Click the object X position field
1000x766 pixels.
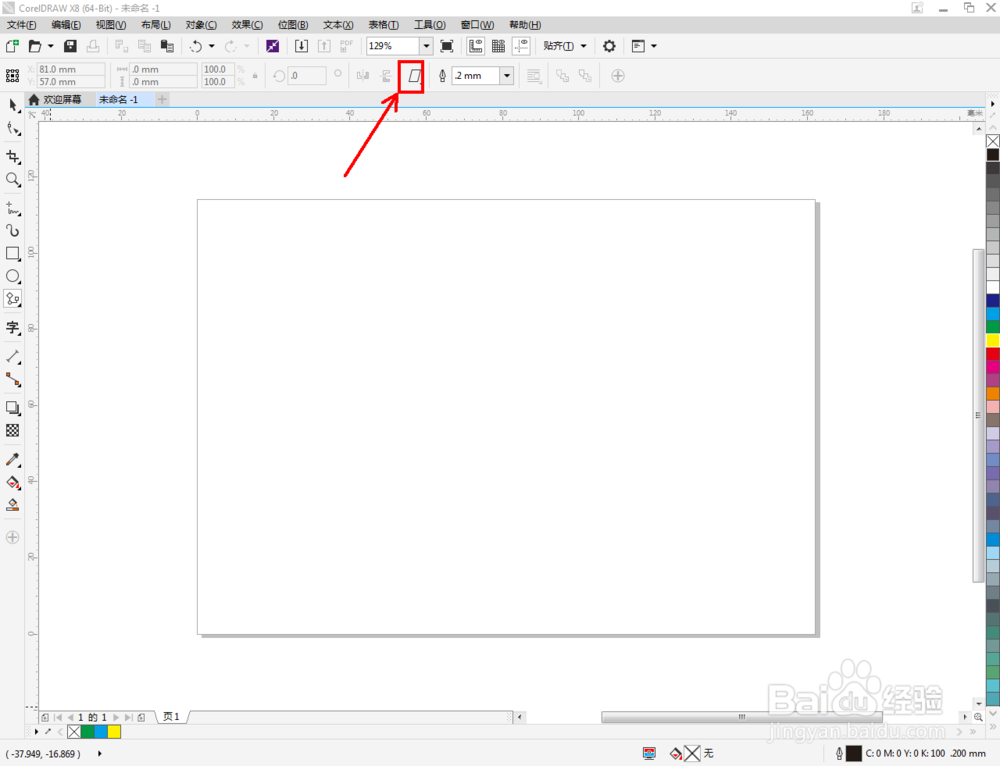(x=71, y=69)
